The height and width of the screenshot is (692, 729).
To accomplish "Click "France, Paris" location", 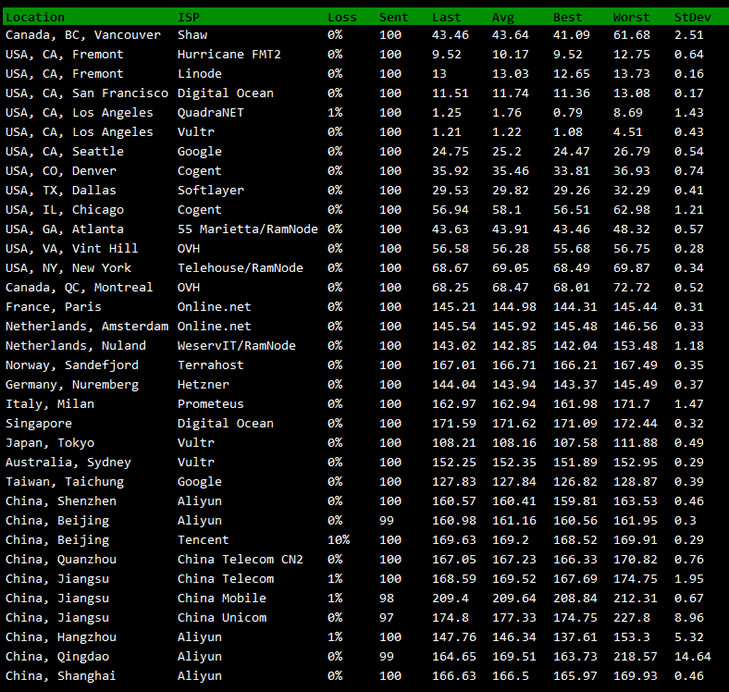I will click(53, 307).
